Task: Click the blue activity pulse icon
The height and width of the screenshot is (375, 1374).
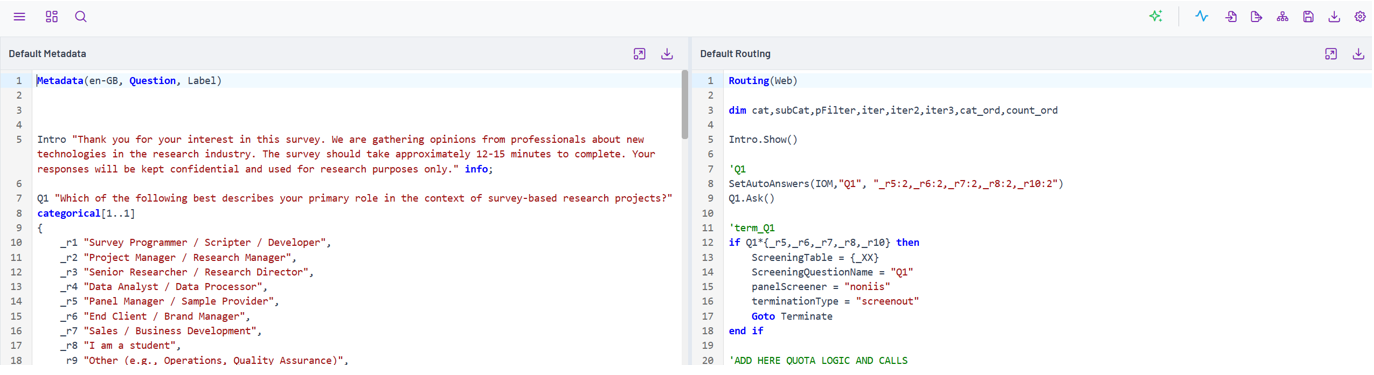Action: [1202, 17]
